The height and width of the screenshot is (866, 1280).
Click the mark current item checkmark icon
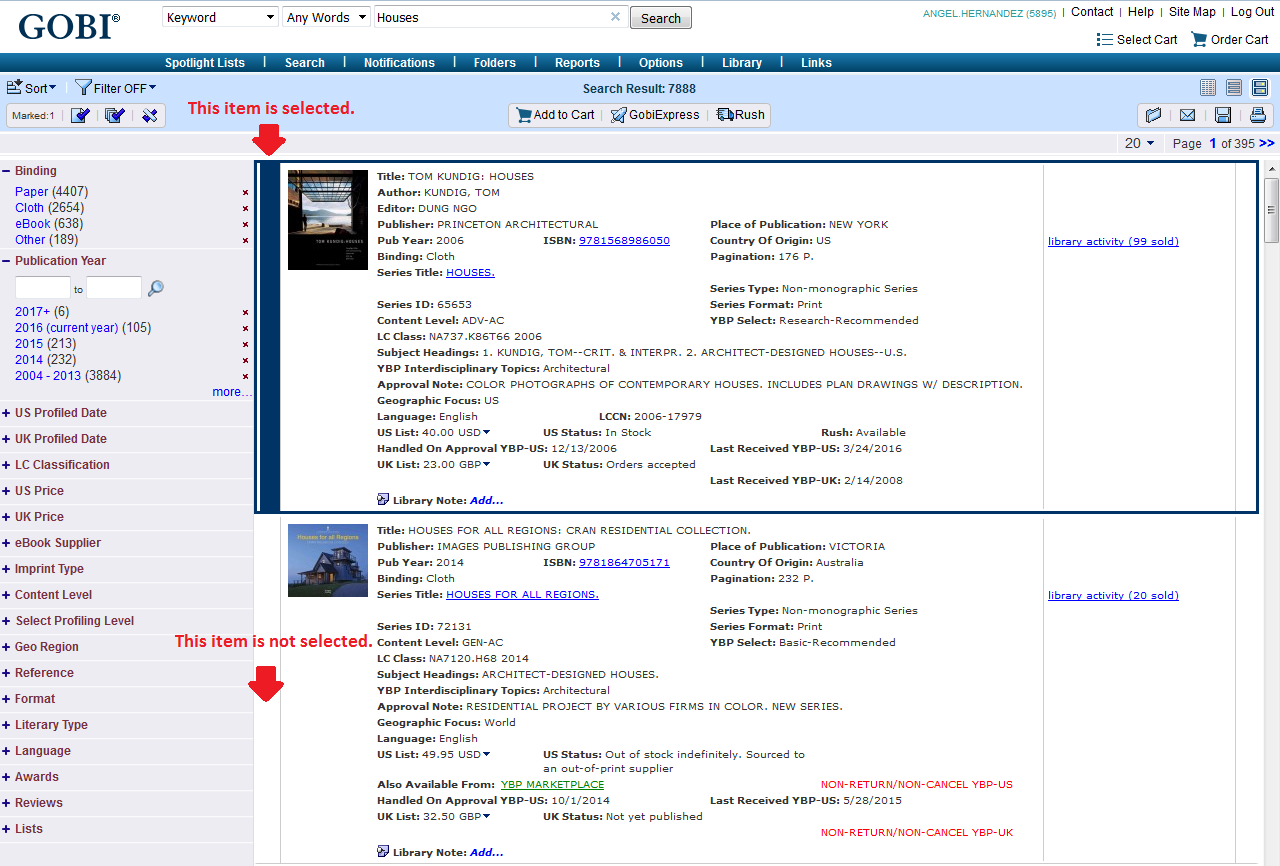click(x=81, y=115)
